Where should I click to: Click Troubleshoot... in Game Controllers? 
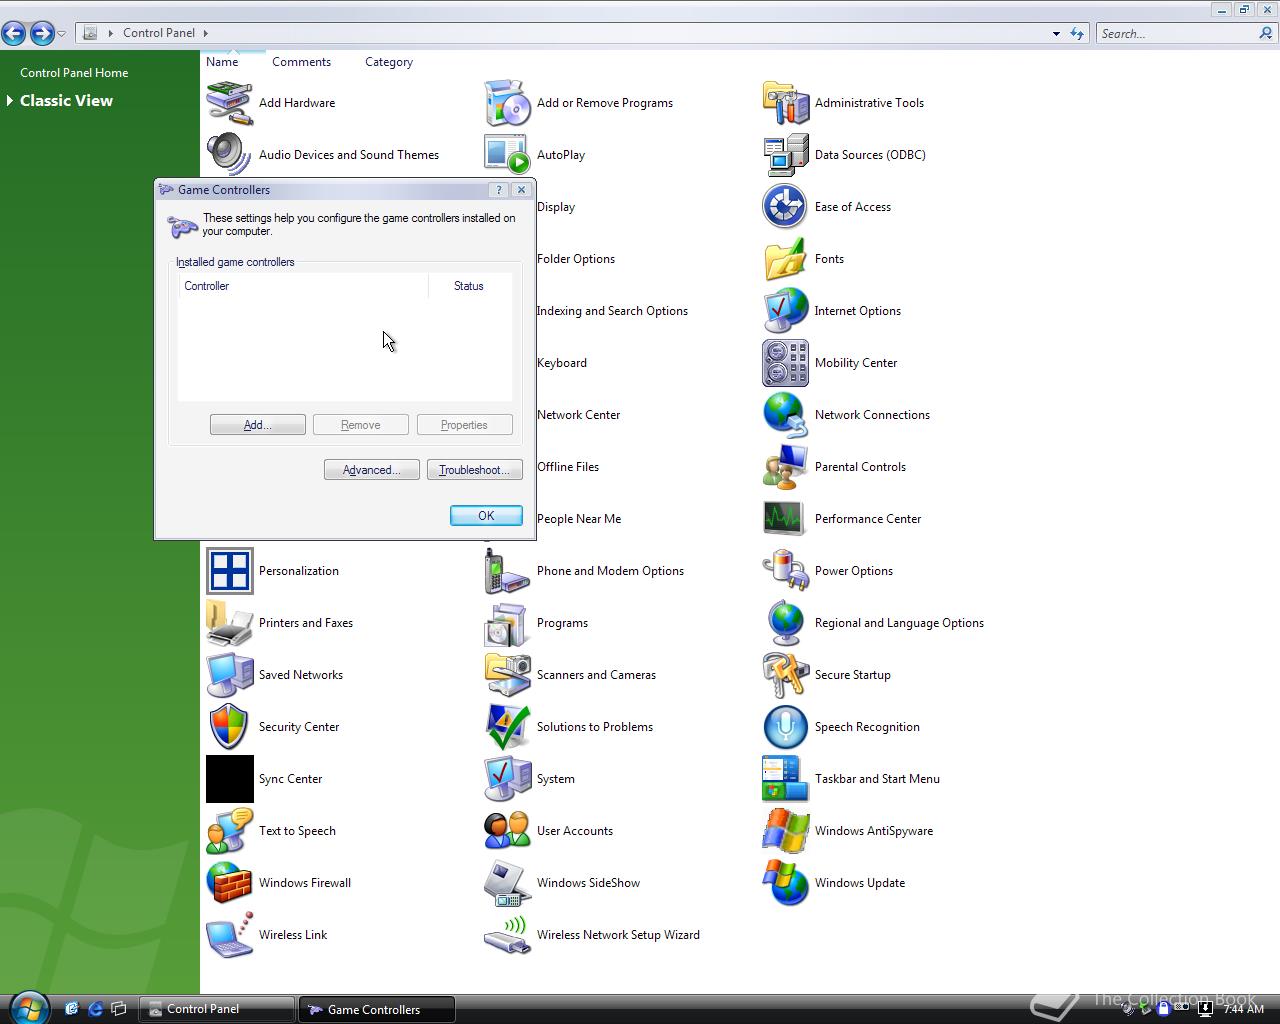click(x=474, y=470)
